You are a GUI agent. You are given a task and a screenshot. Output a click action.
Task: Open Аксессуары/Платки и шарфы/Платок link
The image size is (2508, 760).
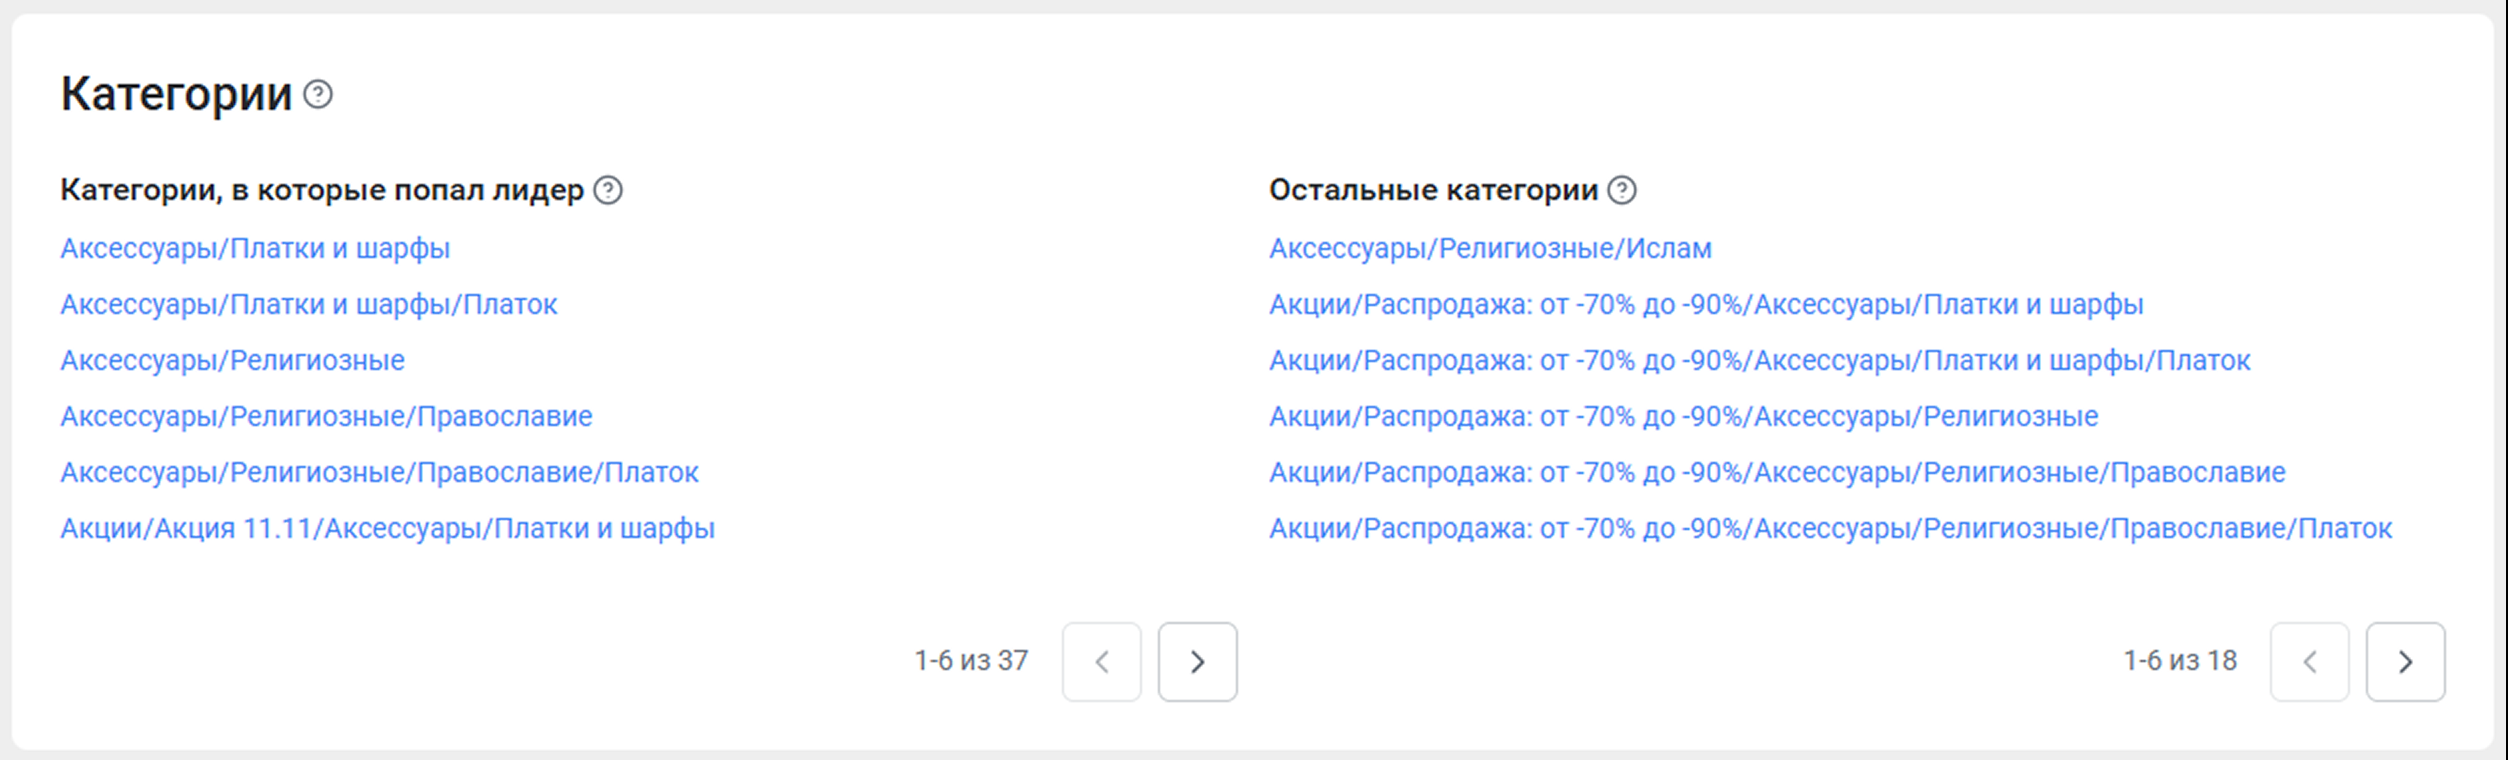point(308,304)
